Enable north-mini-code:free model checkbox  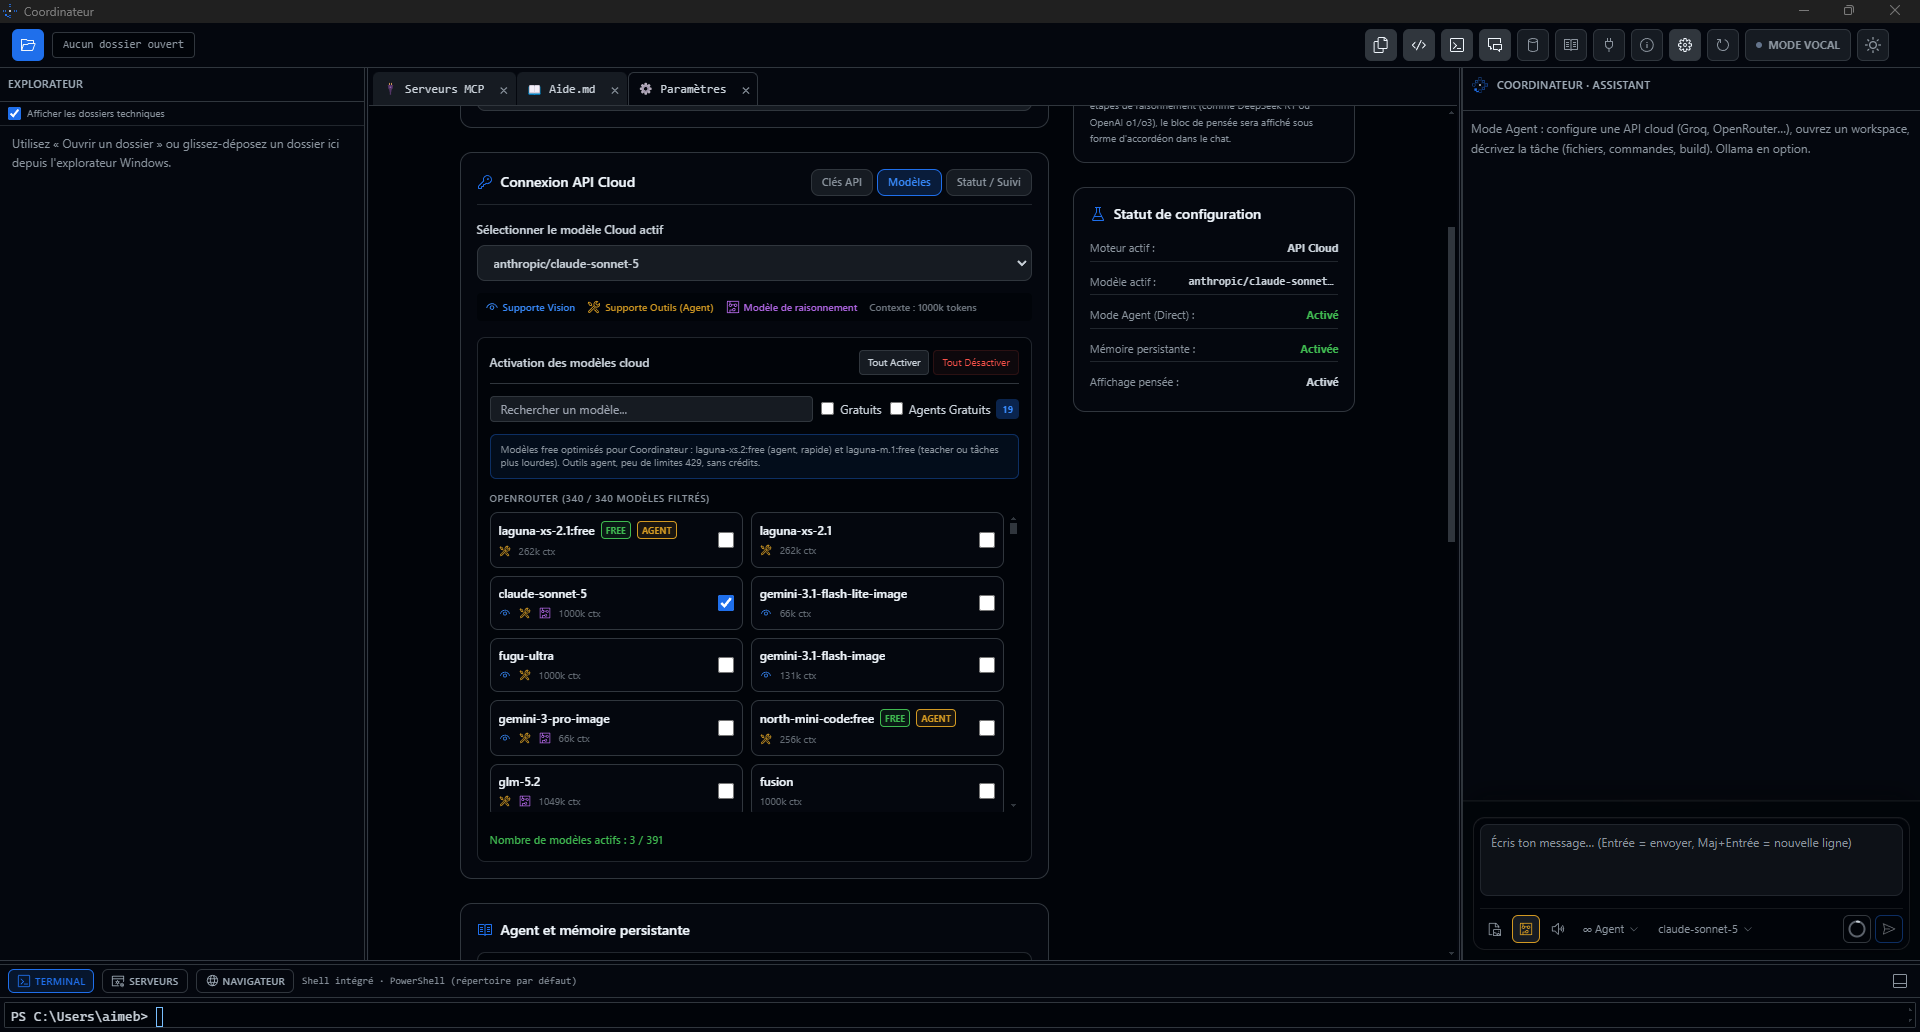click(987, 728)
